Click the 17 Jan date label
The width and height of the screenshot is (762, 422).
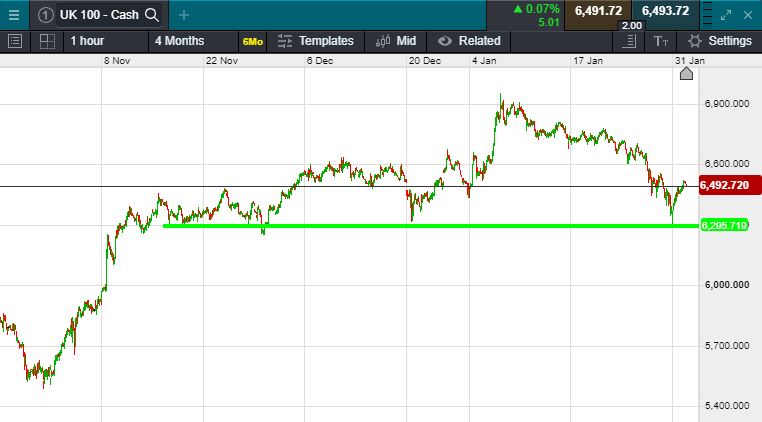[588, 61]
